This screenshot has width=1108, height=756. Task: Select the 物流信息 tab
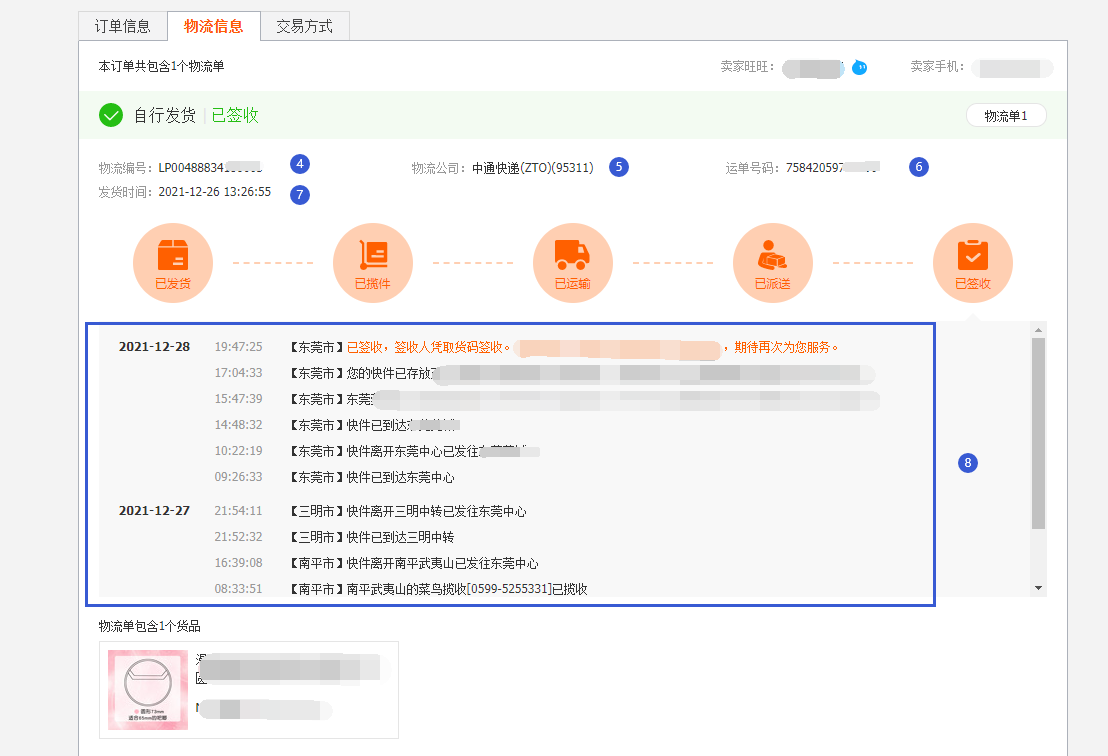pyautogui.click(x=214, y=26)
